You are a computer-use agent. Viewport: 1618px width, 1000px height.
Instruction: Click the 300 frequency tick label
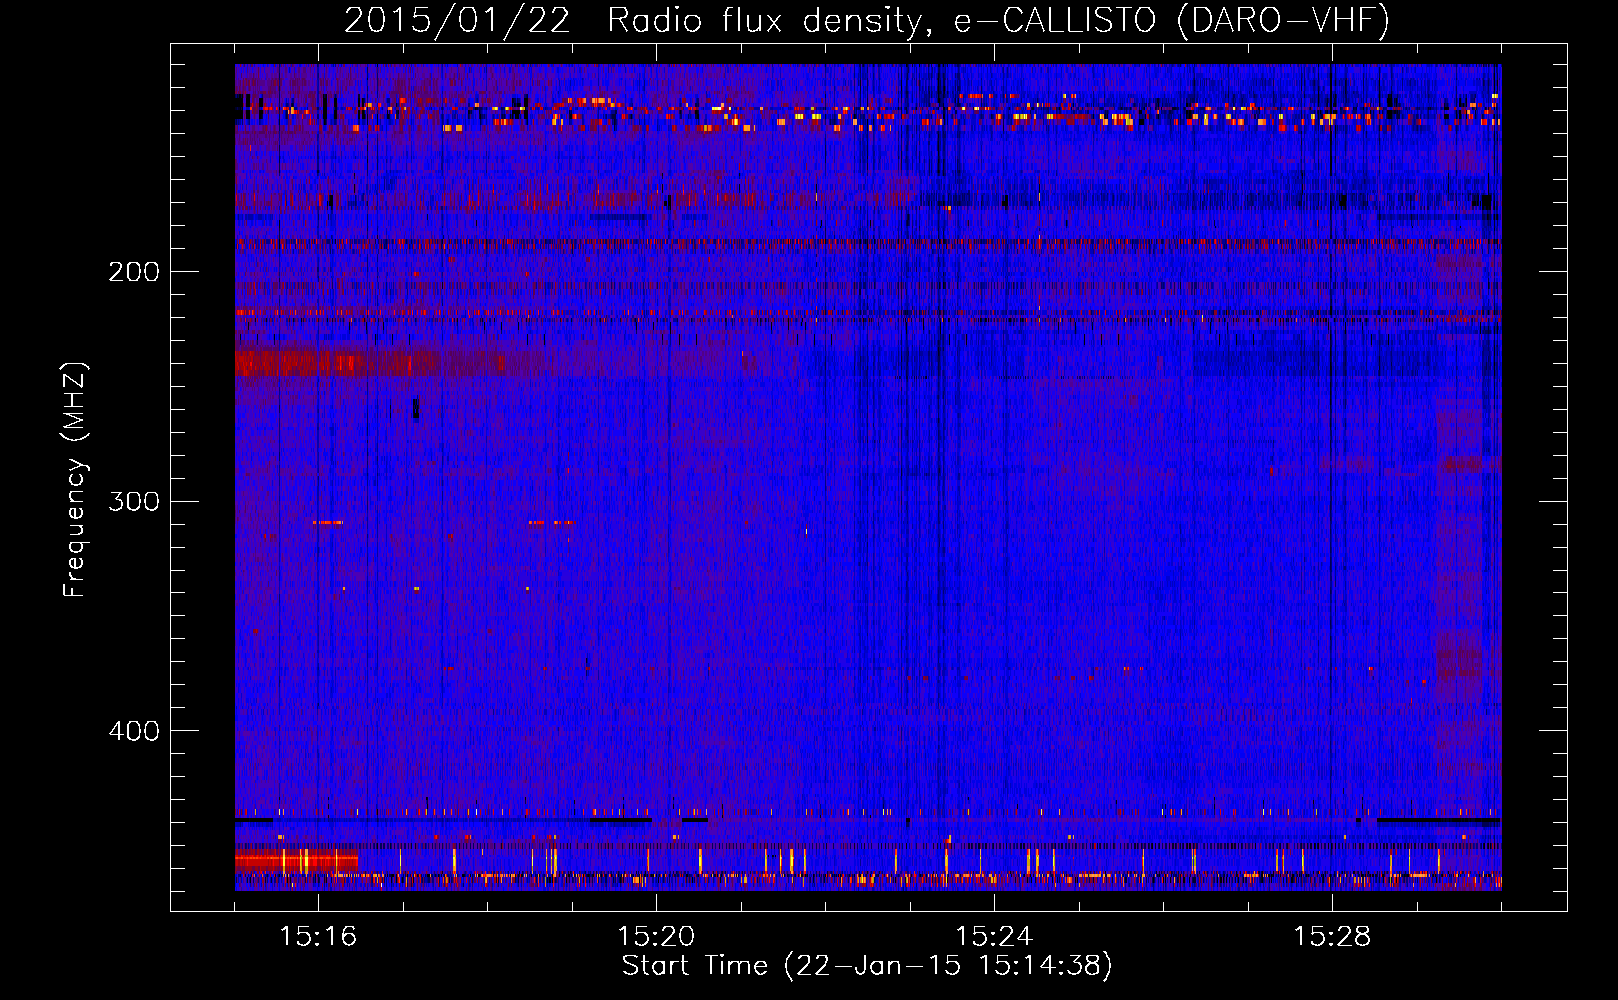tap(134, 501)
